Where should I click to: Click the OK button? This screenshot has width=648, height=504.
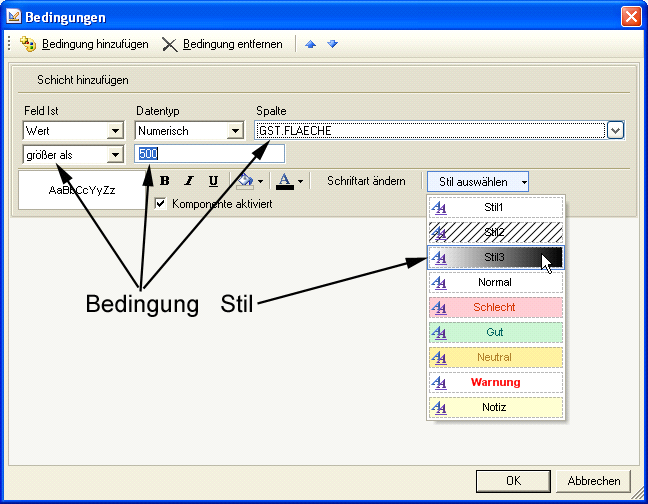coord(513,480)
